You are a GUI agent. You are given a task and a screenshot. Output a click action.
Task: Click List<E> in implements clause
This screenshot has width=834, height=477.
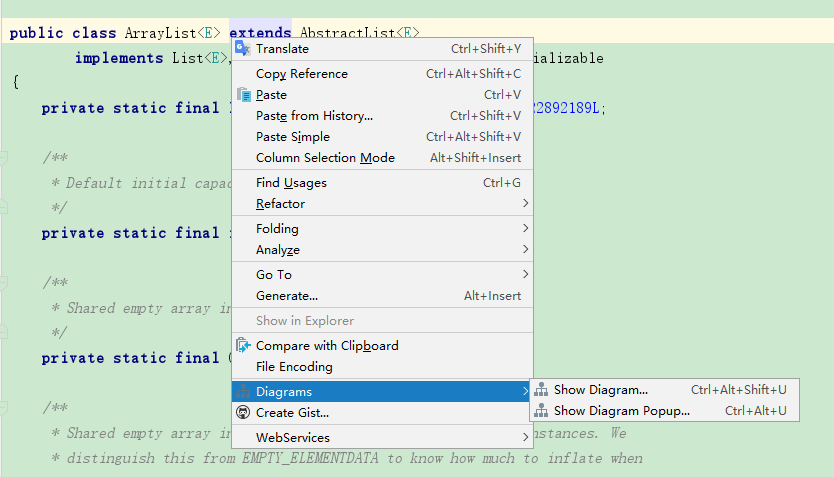pyautogui.click(x=200, y=57)
